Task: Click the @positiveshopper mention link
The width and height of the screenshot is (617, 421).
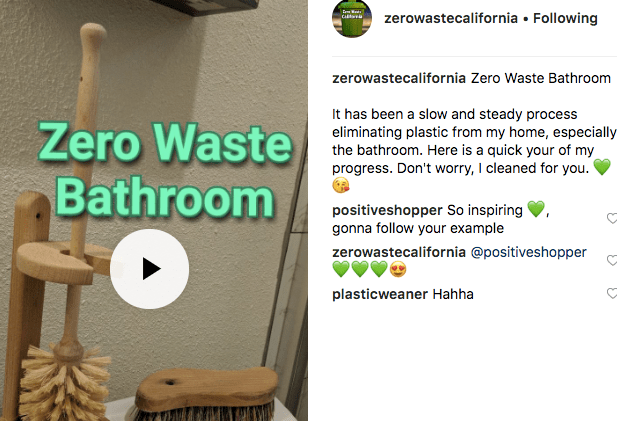Action: click(x=528, y=252)
